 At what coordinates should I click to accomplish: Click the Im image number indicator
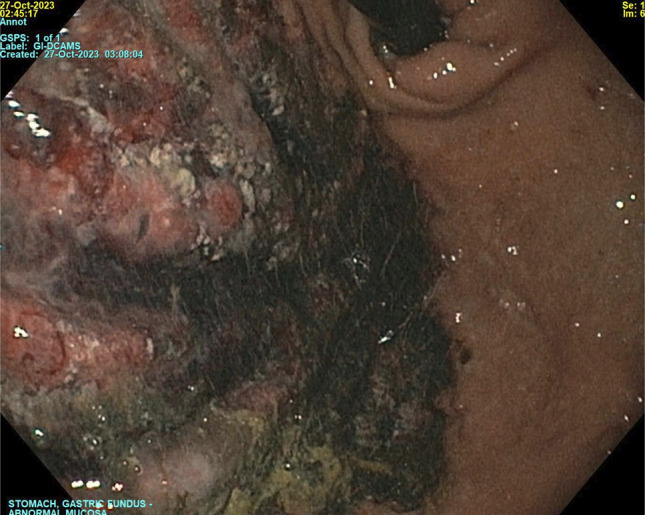pos(634,14)
